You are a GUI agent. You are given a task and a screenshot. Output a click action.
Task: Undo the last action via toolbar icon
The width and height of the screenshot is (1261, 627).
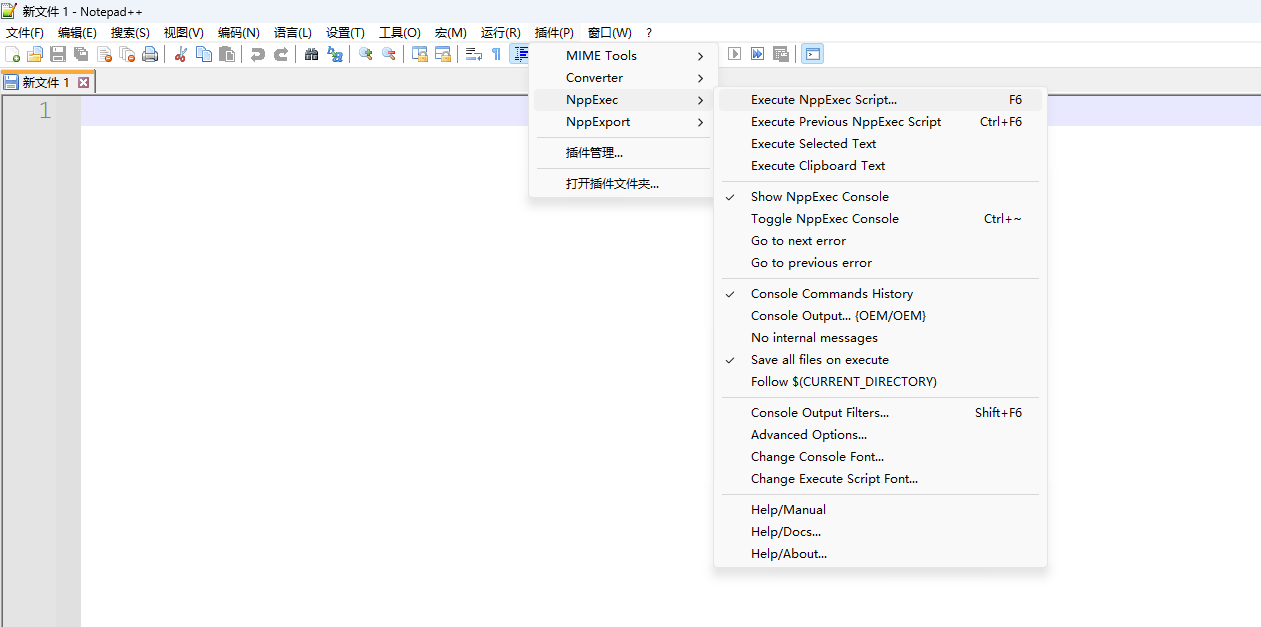click(x=259, y=54)
